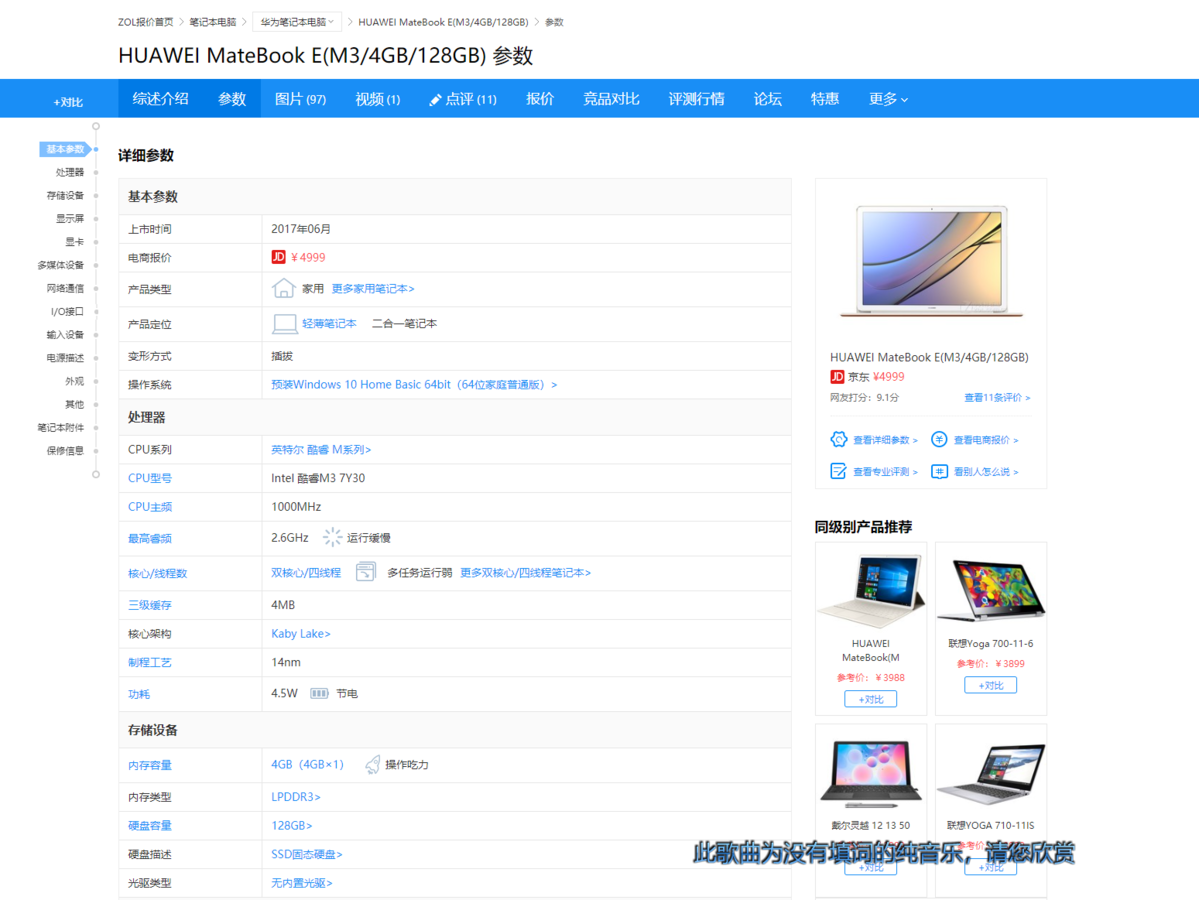Viewport: 1199px width, 900px height.
Task: Jump to 保修信息 in side navigation
Action: [65, 450]
